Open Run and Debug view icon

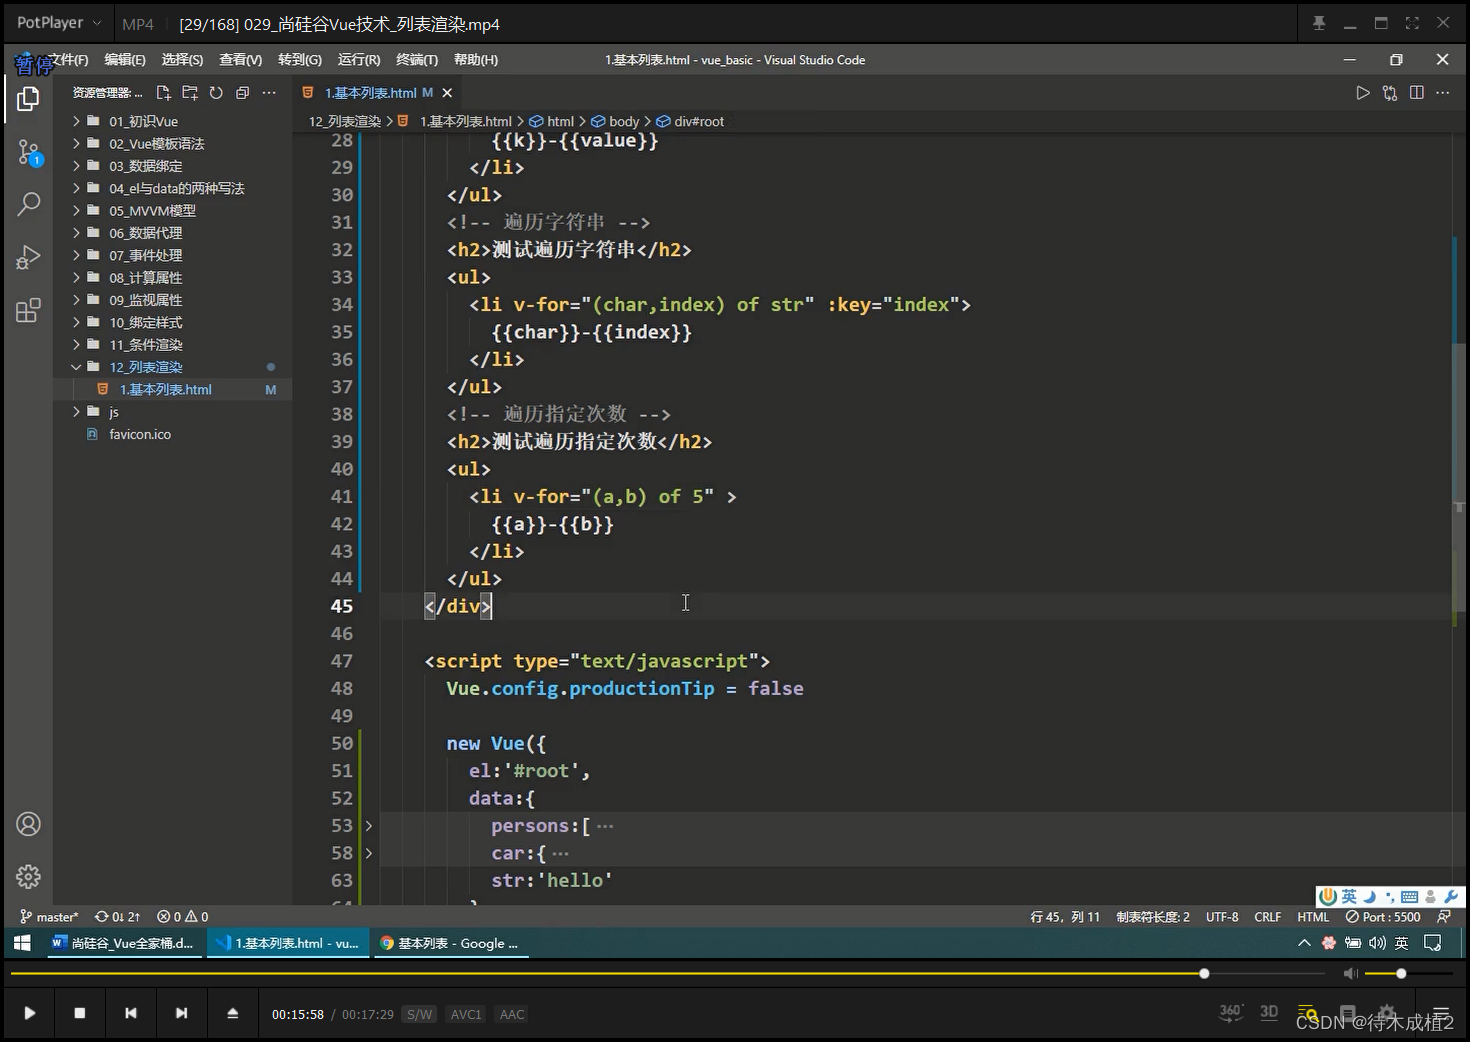[28, 257]
